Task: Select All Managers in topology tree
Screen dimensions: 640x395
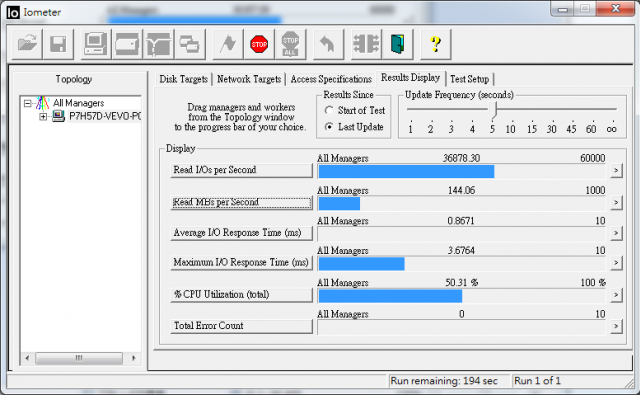Action: click(x=78, y=103)
